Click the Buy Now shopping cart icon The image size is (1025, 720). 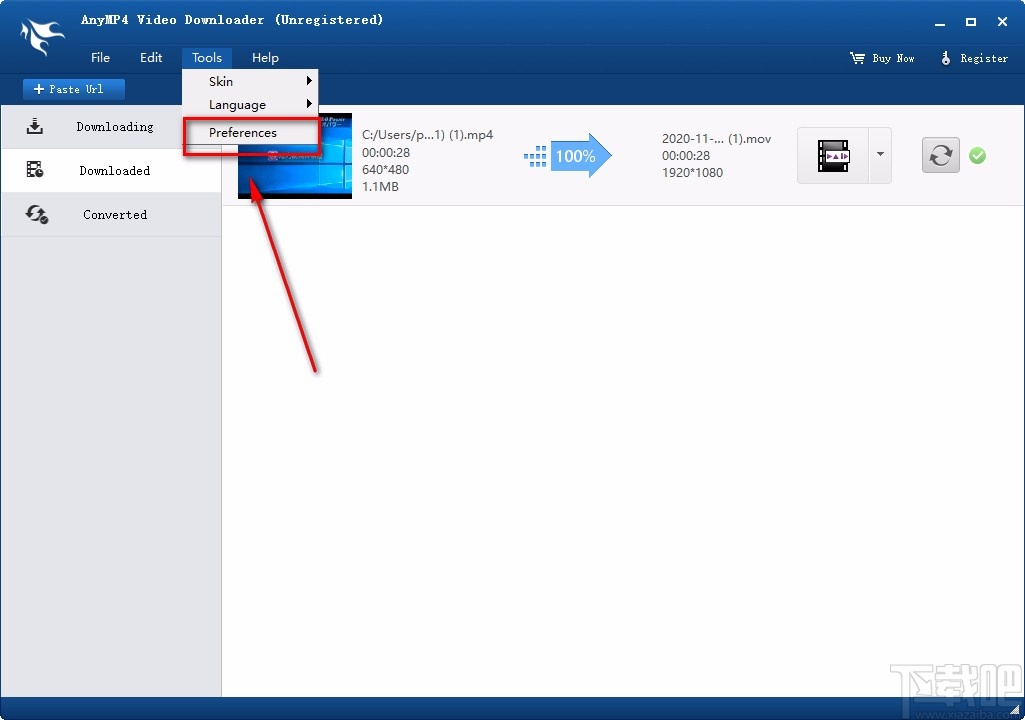(x=857, y=58)
